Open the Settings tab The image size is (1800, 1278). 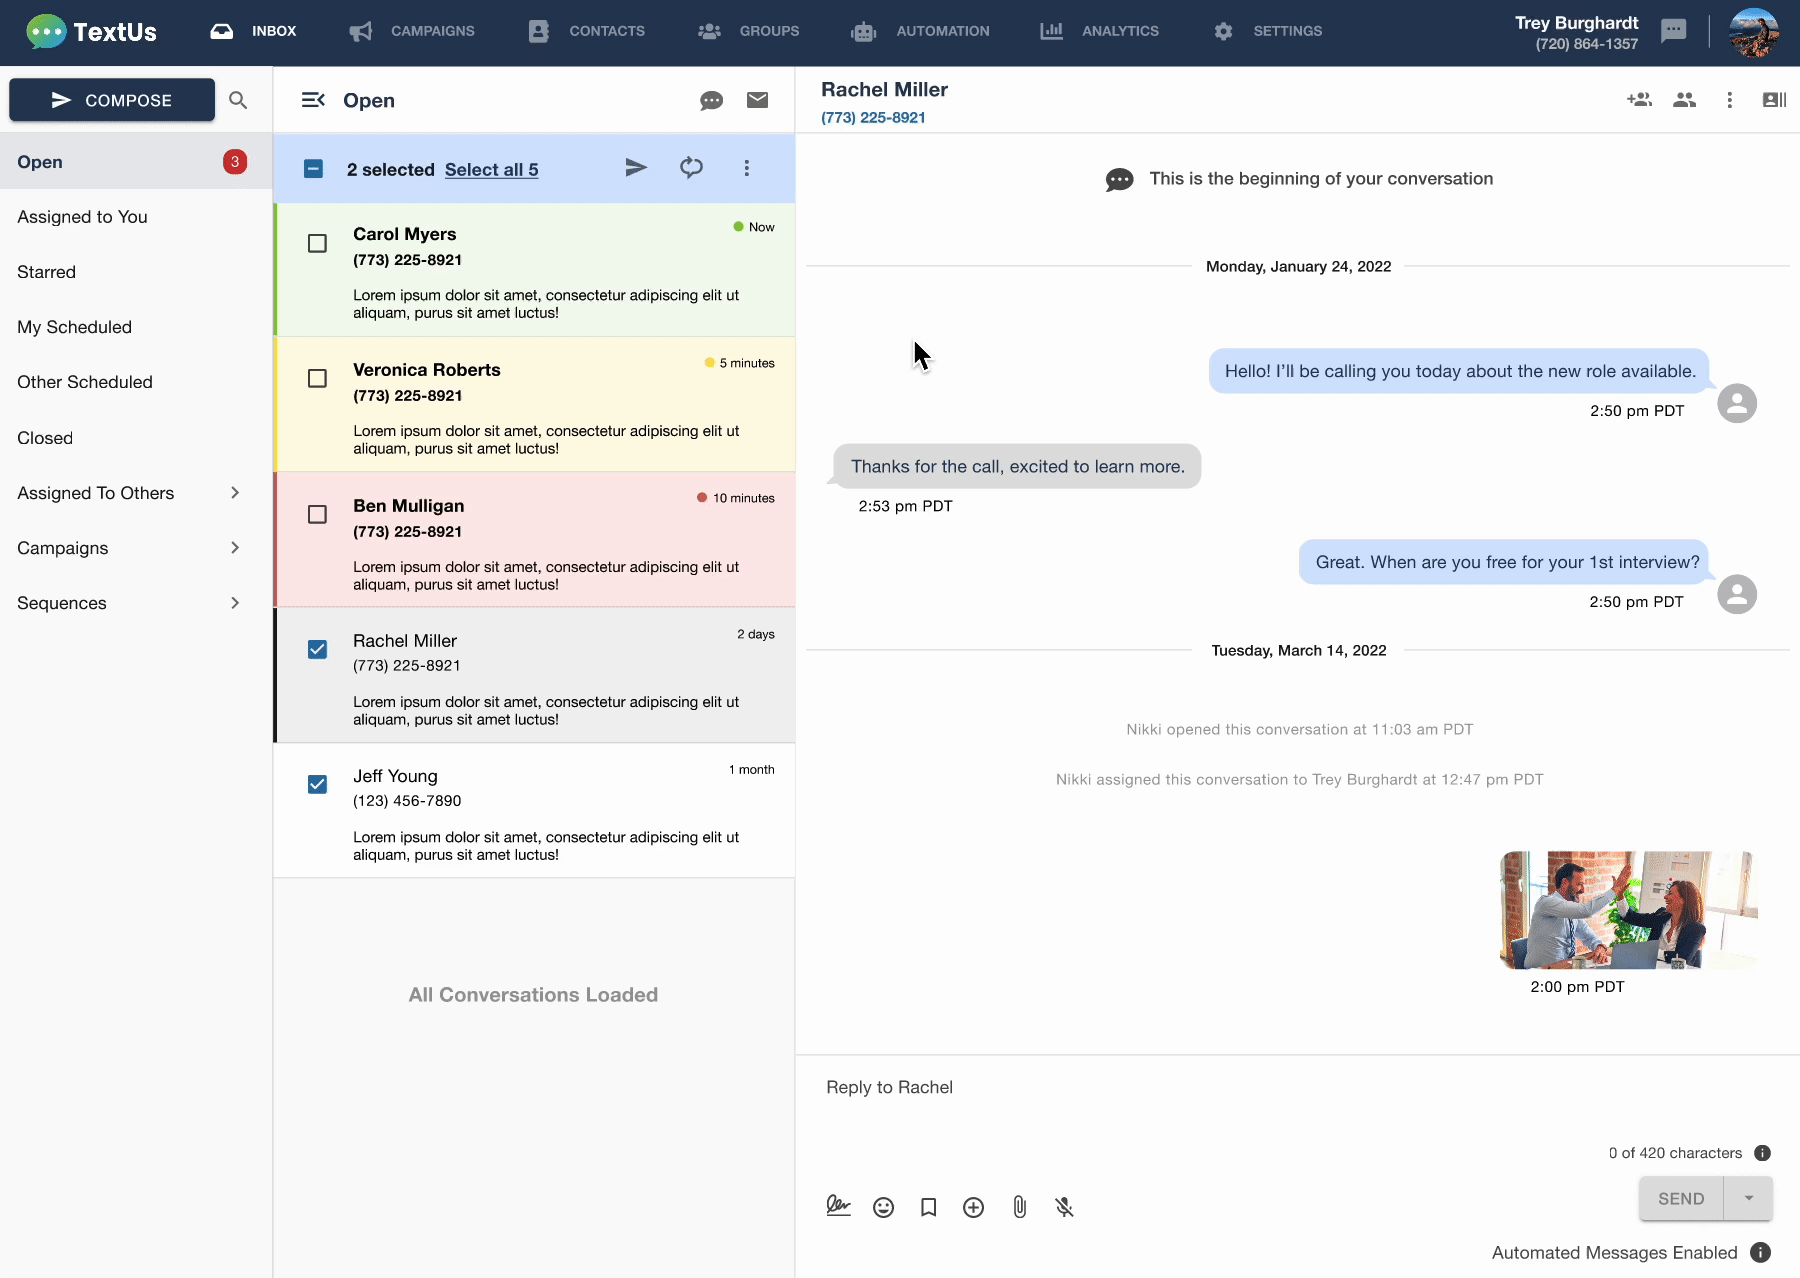pyautogui.click(x=1268, y=31)
